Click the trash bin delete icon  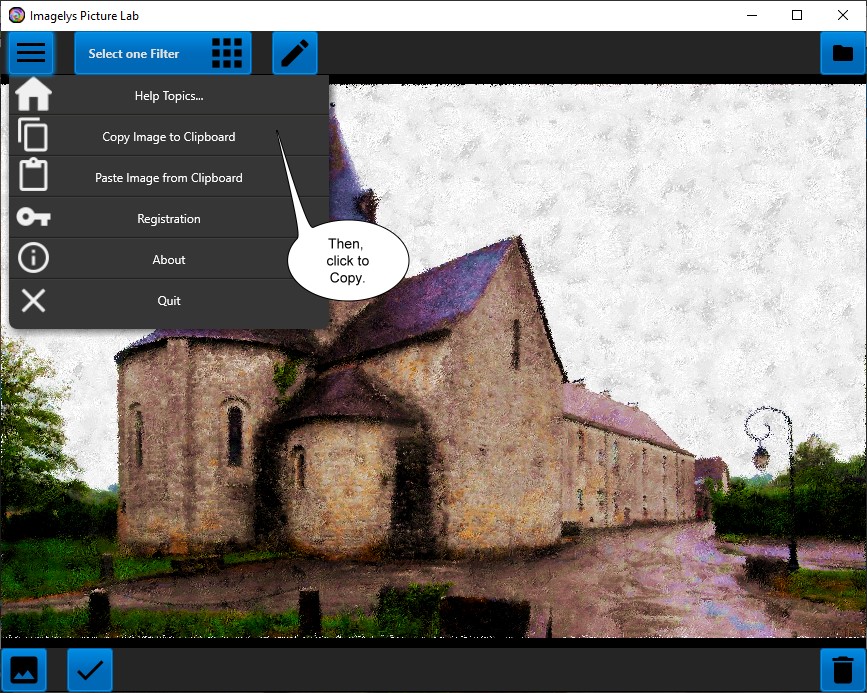pyautogui.click(x=843, y=670)
